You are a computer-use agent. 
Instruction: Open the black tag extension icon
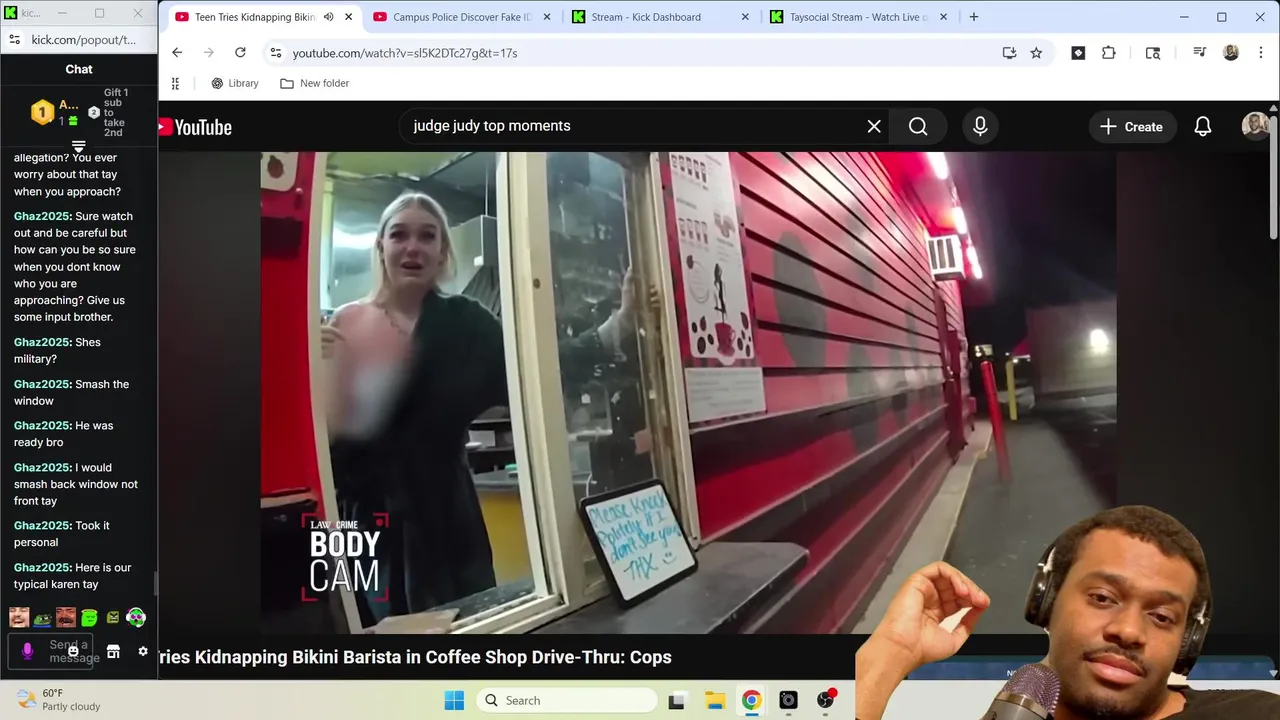point(1078,53)
